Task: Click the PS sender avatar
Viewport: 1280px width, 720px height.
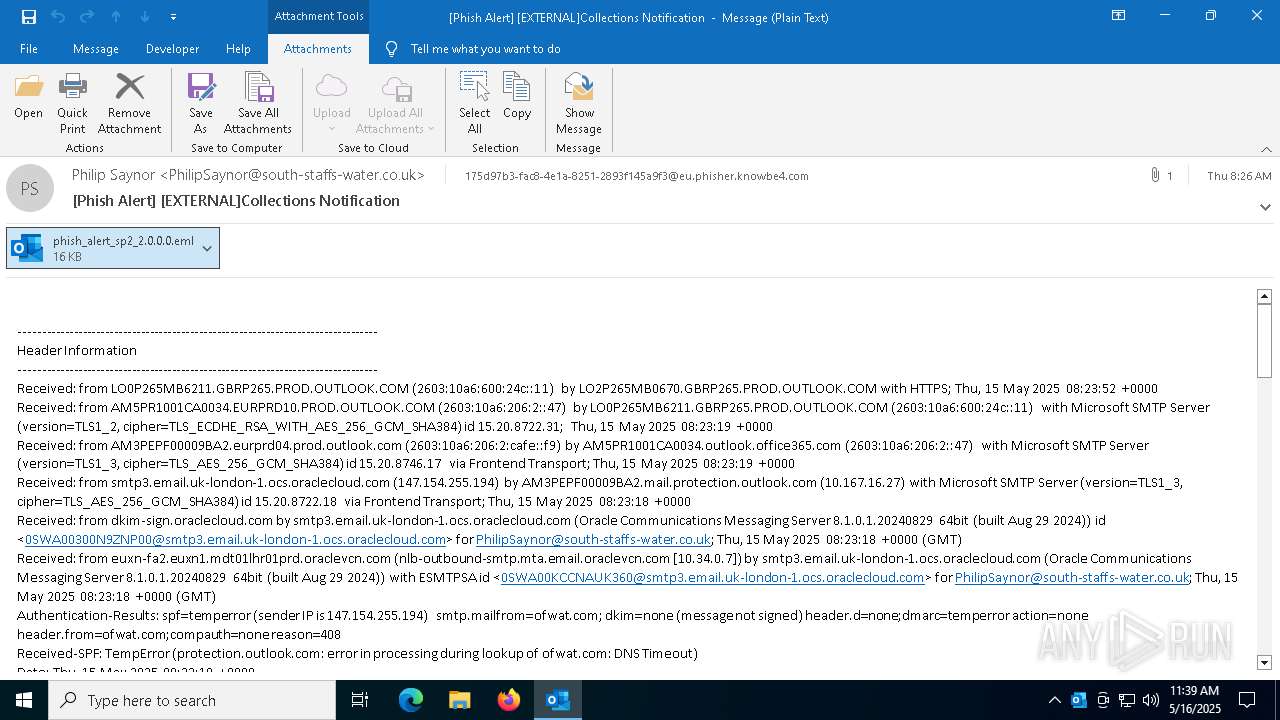Action: [x=30, y=188]
